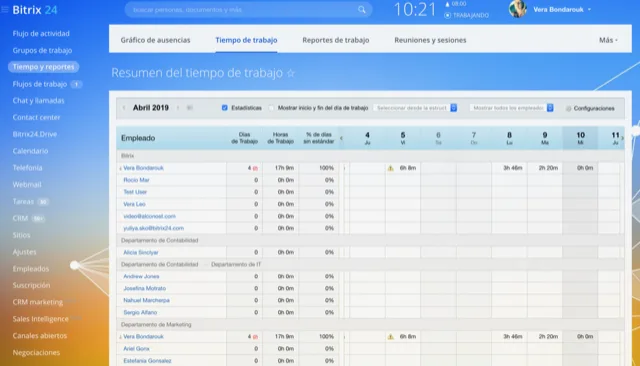Image resolution: width=640 pixels, height=366 pixels.
Task: Open Ariel Gorix employee link
Action: tap(136, 349)
